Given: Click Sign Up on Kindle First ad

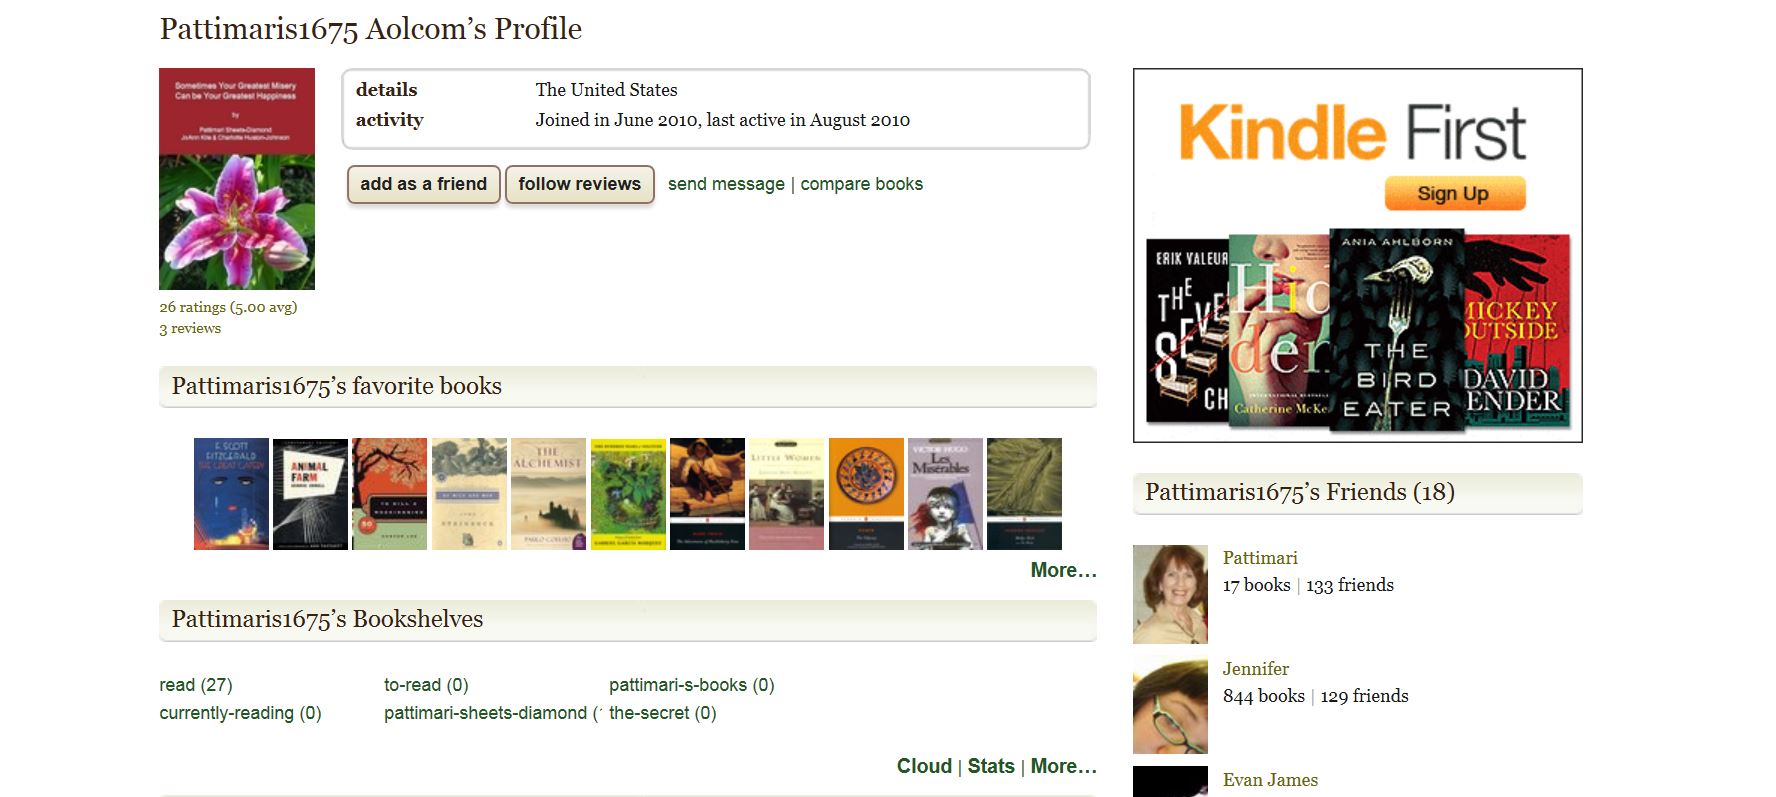Looking at the screenshot, I should (1454, 193).
